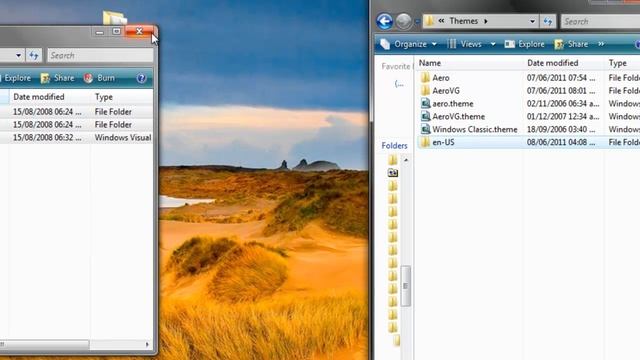Click Share in Themes window toolbar
The width and height of the screenshot is (640, 360).
coord(571,44)
